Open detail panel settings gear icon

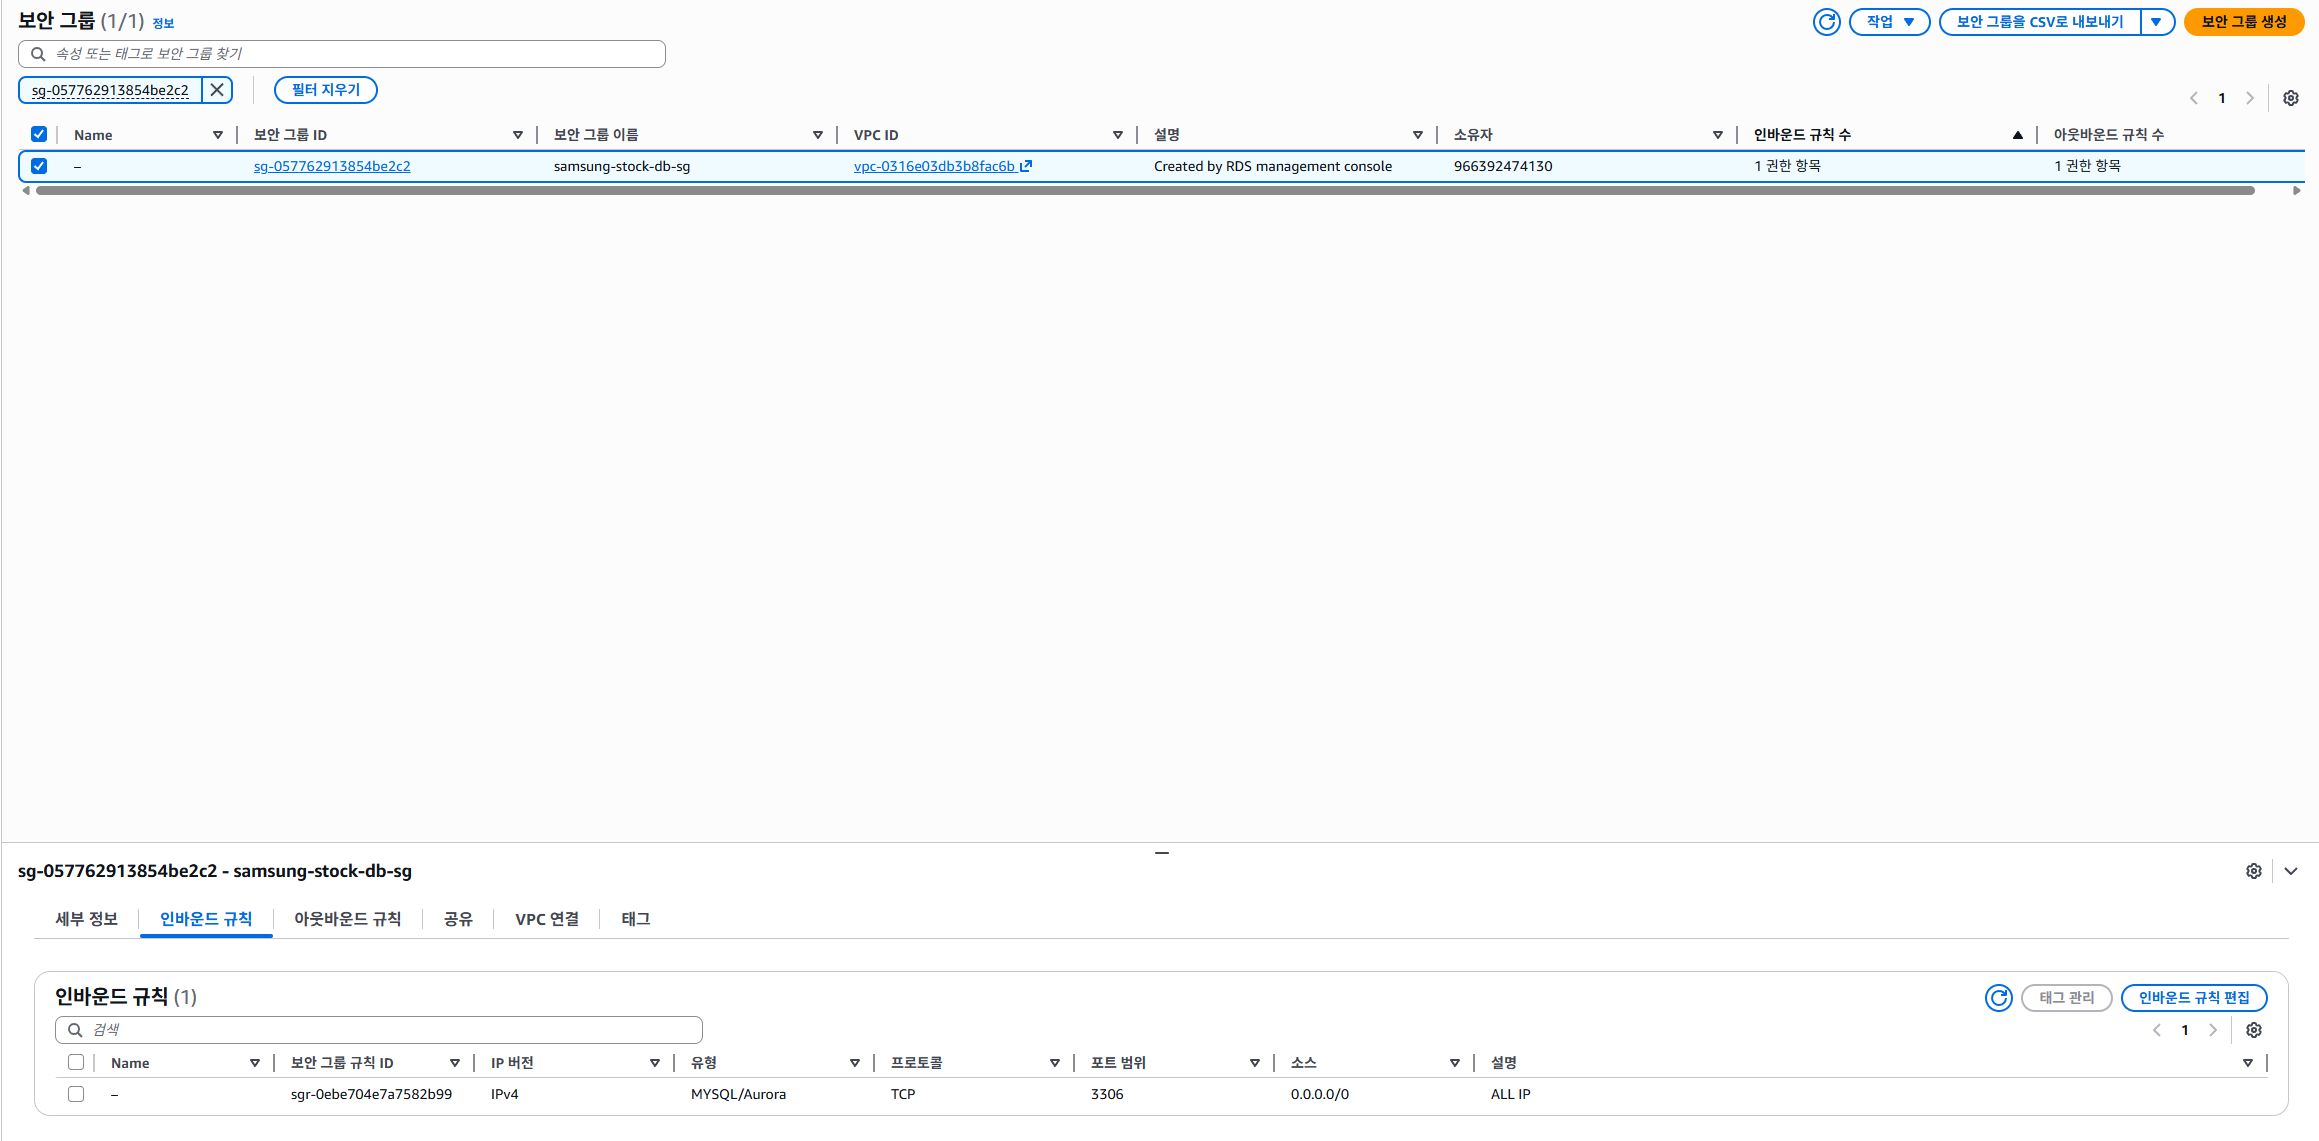tap(2253, 871)
